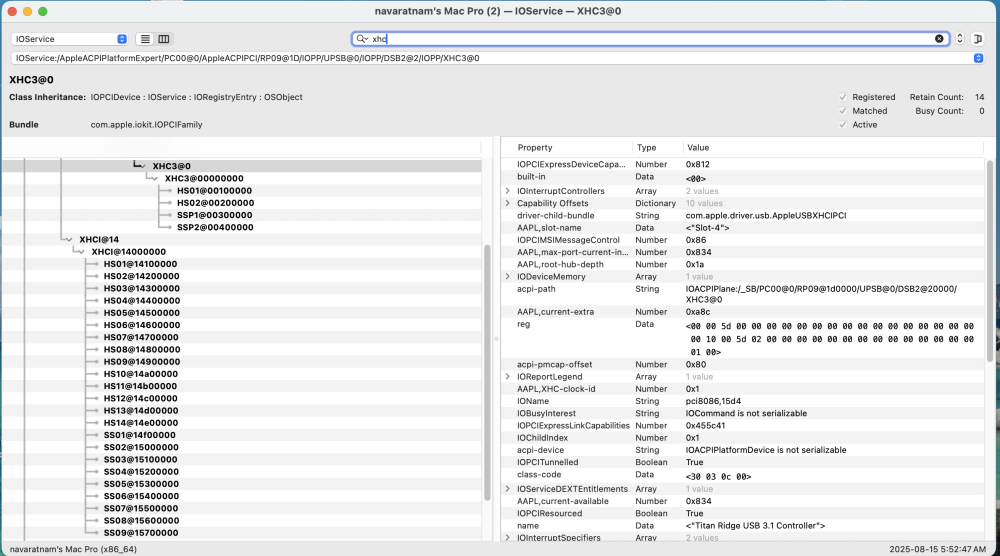The image size is (1000, 556).
Task: Expand the Capability Offsets dictionary
Action: pyautogui.click(x=508, y=203)
